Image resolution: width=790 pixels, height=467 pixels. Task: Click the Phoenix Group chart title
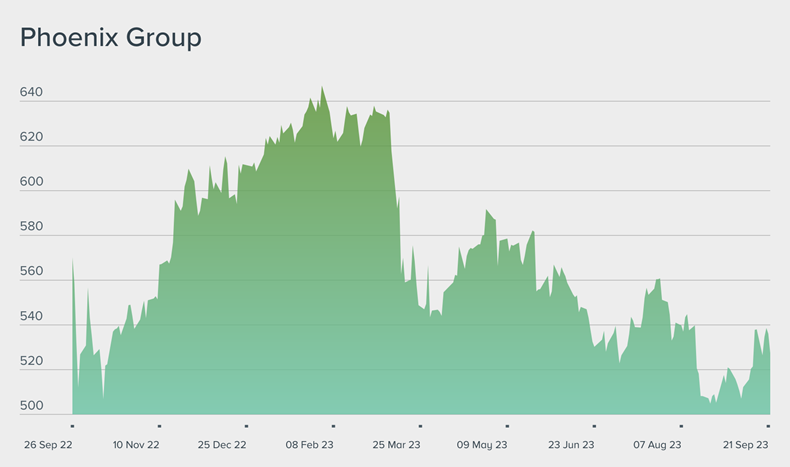[x=111, y=38]
